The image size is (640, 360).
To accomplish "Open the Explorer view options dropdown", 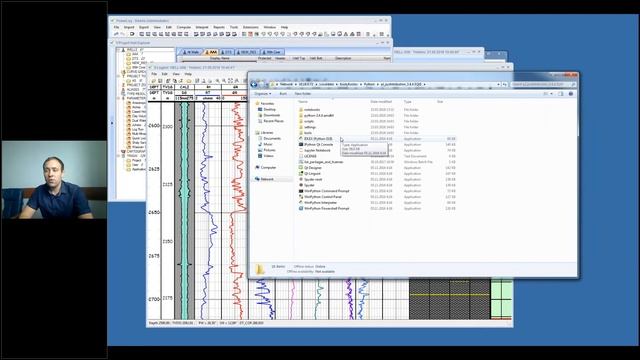I will [x=552, y=93].
